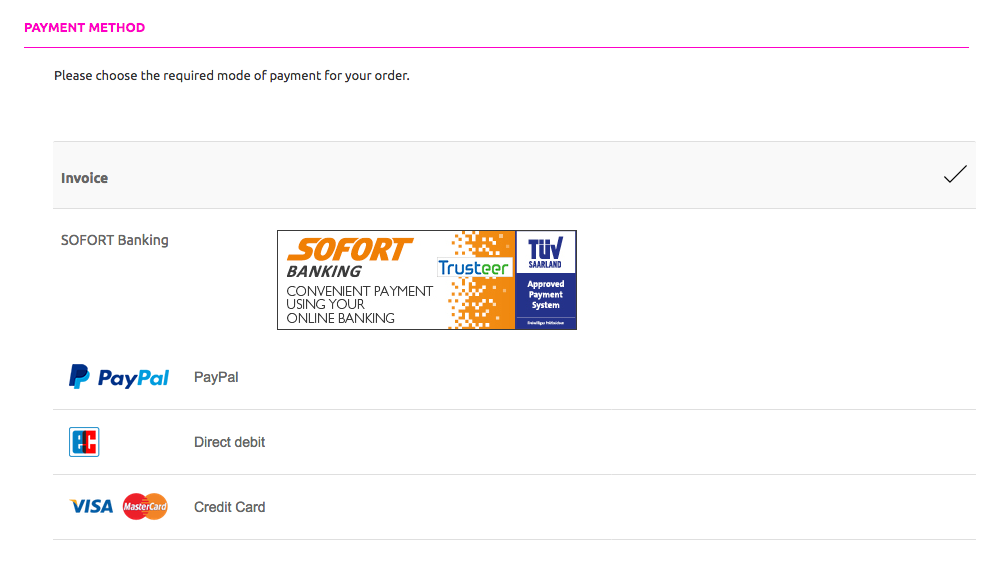Click 'Convenient payment using your online banking' text
The height and width of the screenshot is (564, 996).
(359, 305)
